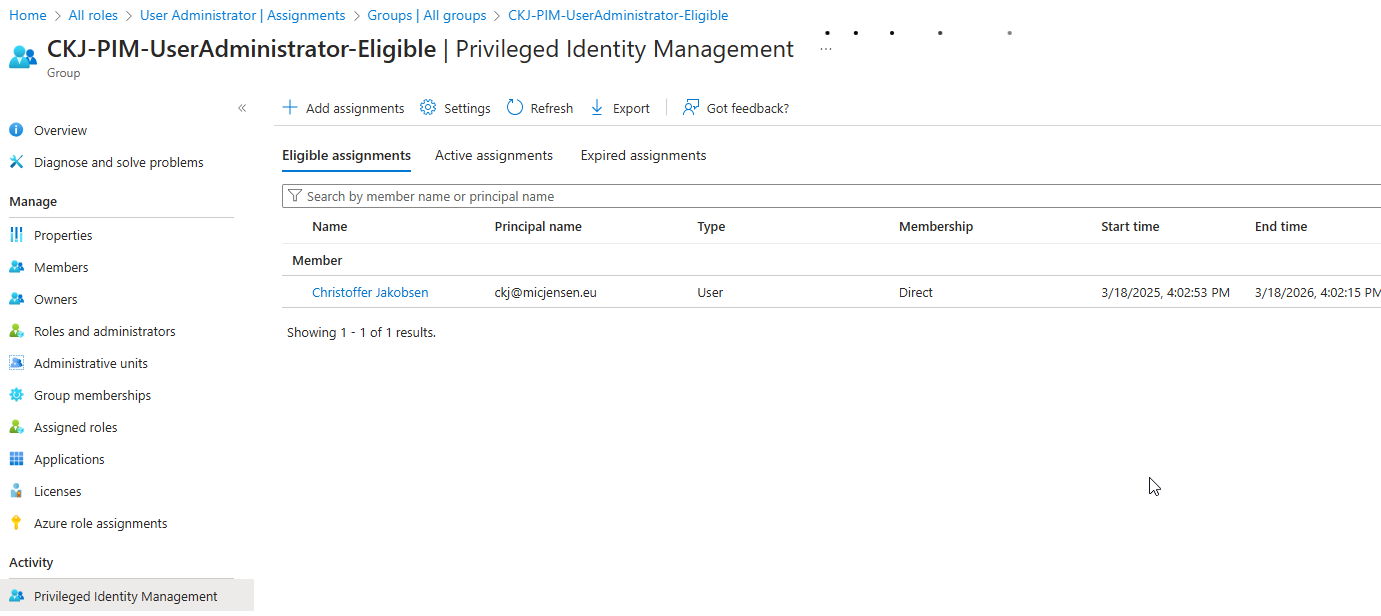1381x616 pixels.
Task: Collapse the left navigation pane
Action: pos(242,108)
